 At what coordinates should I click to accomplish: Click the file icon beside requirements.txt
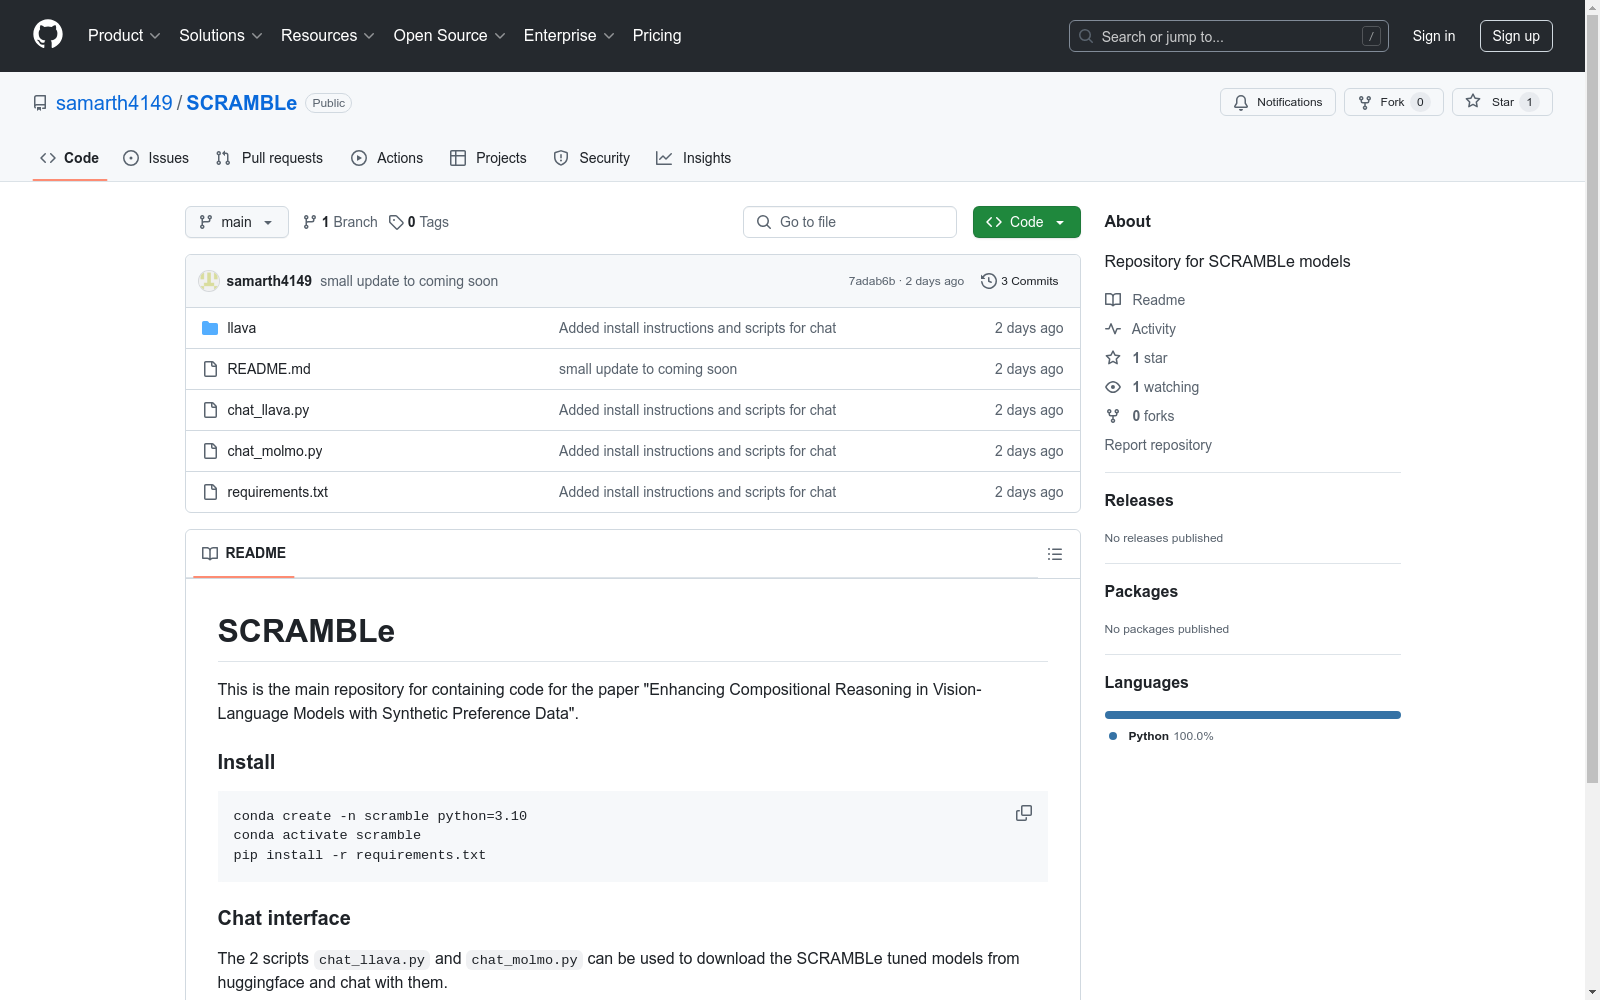(210, 492)
